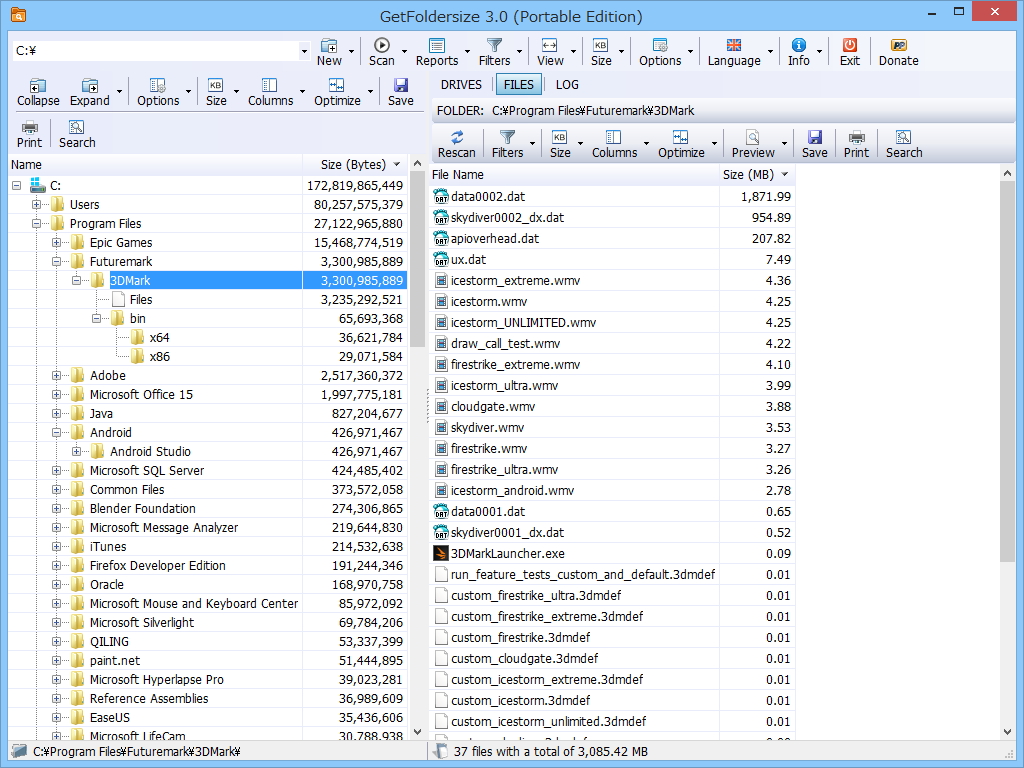
Task: Collapse all folders with Collapse icon
Action: [x=38, y=92]
